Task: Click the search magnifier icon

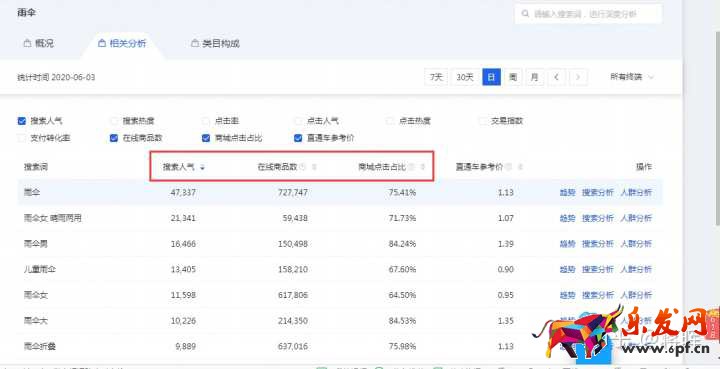Action: tap(525, 14)
